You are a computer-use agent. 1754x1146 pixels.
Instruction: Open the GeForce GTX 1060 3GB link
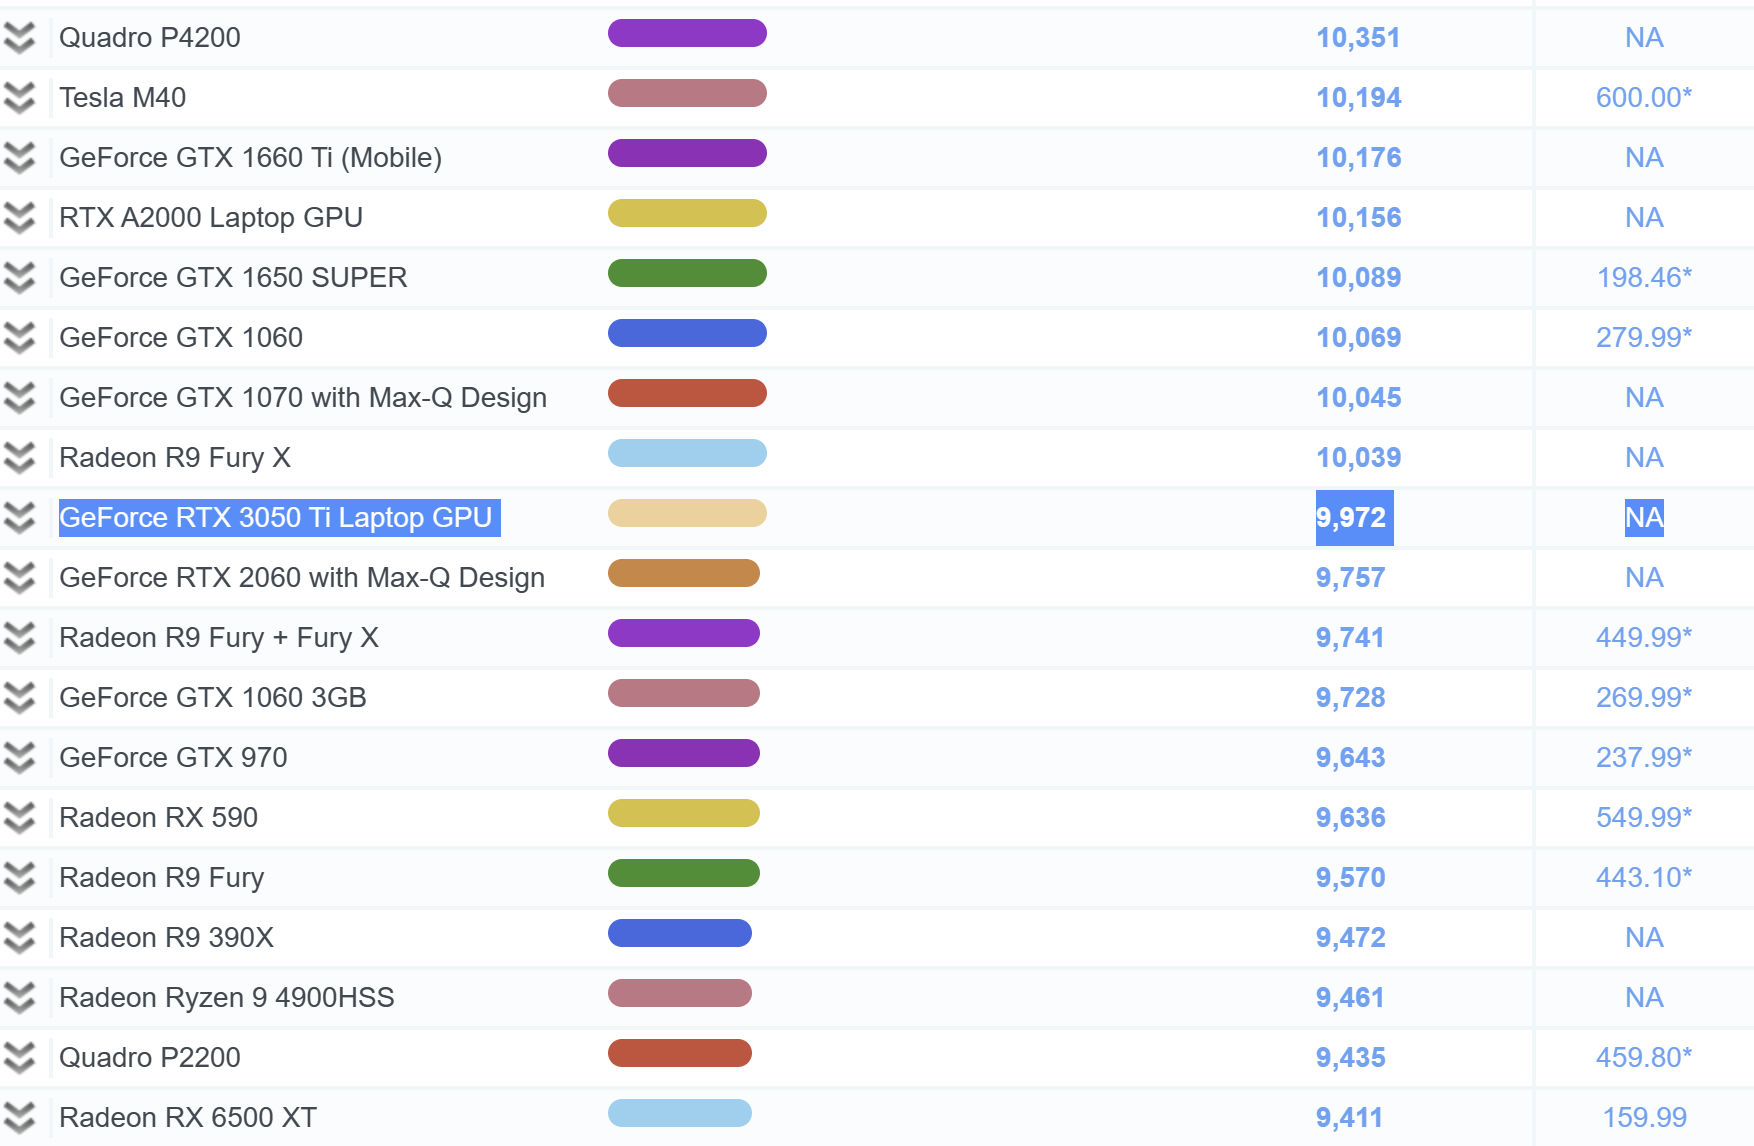tap(213, 698)
